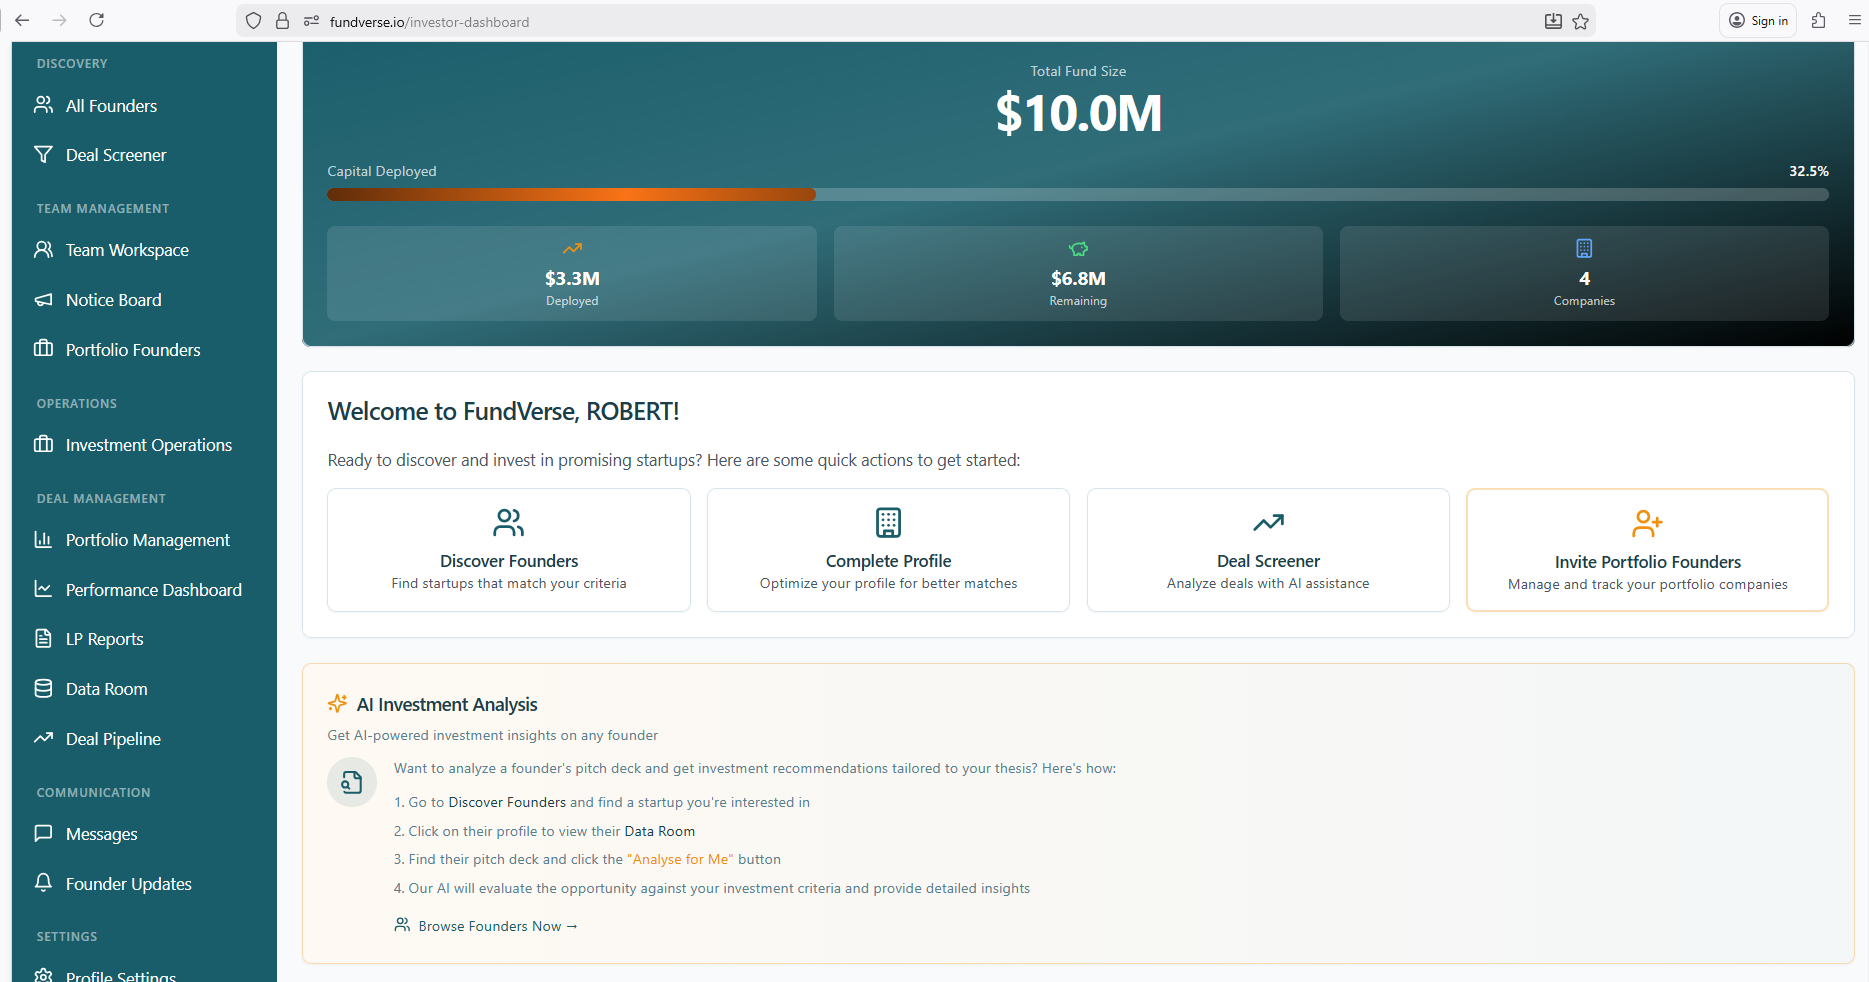Open the Deal Screener funnel icon
The width and height of the screenshot is (1869, 982).
[44, 154]
